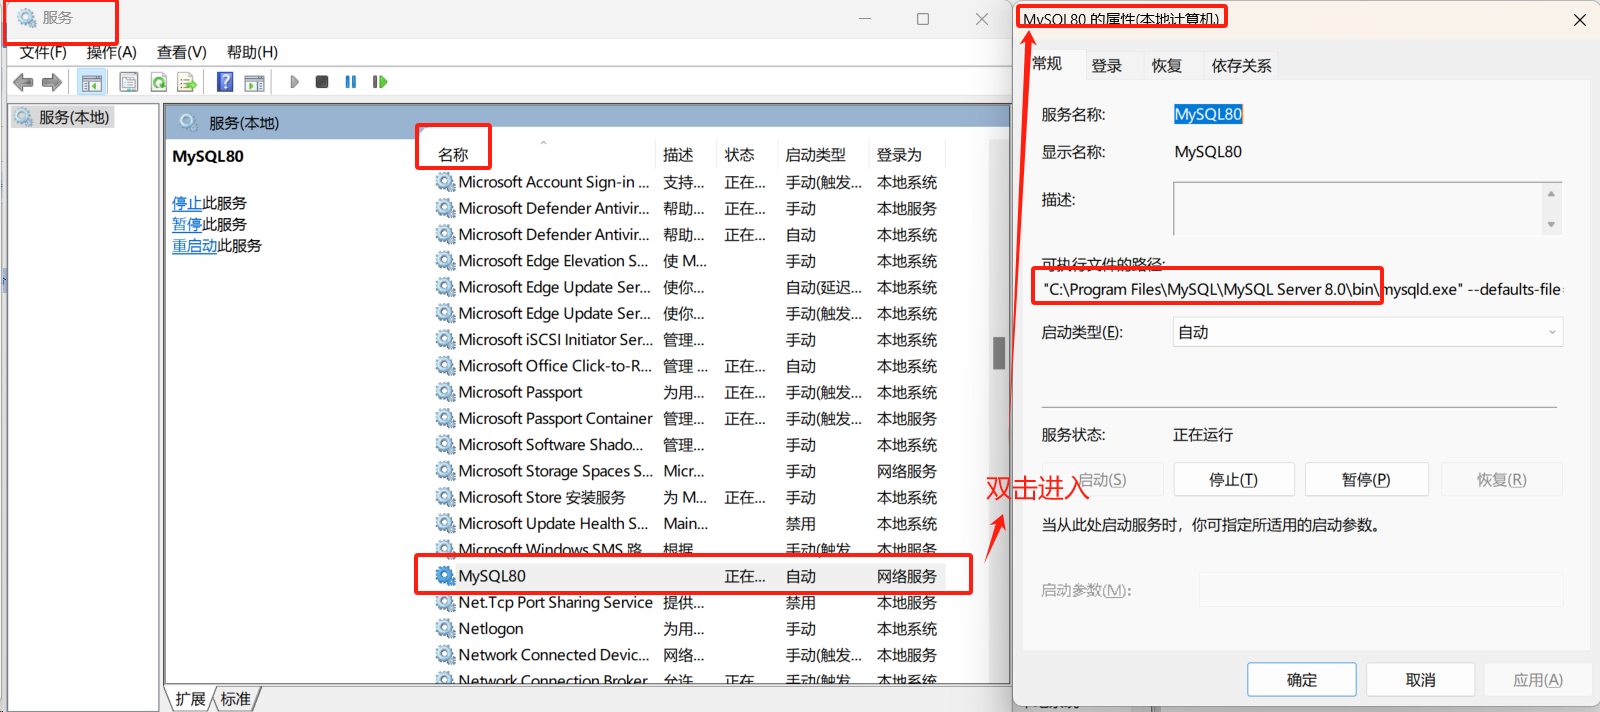Click gear icon of Net.Tcp Port Sharing Service

(x=445, y=602)
